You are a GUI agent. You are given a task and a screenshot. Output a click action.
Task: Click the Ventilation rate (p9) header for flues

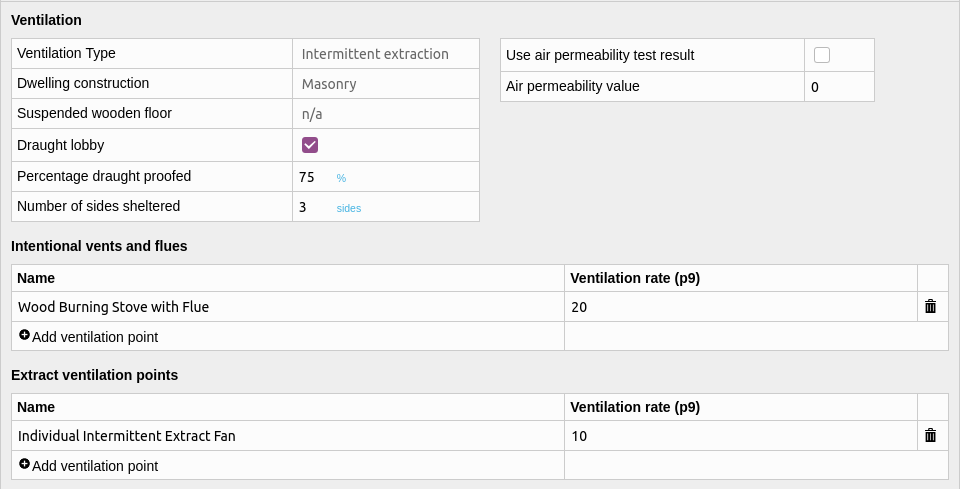coord(635,278)
